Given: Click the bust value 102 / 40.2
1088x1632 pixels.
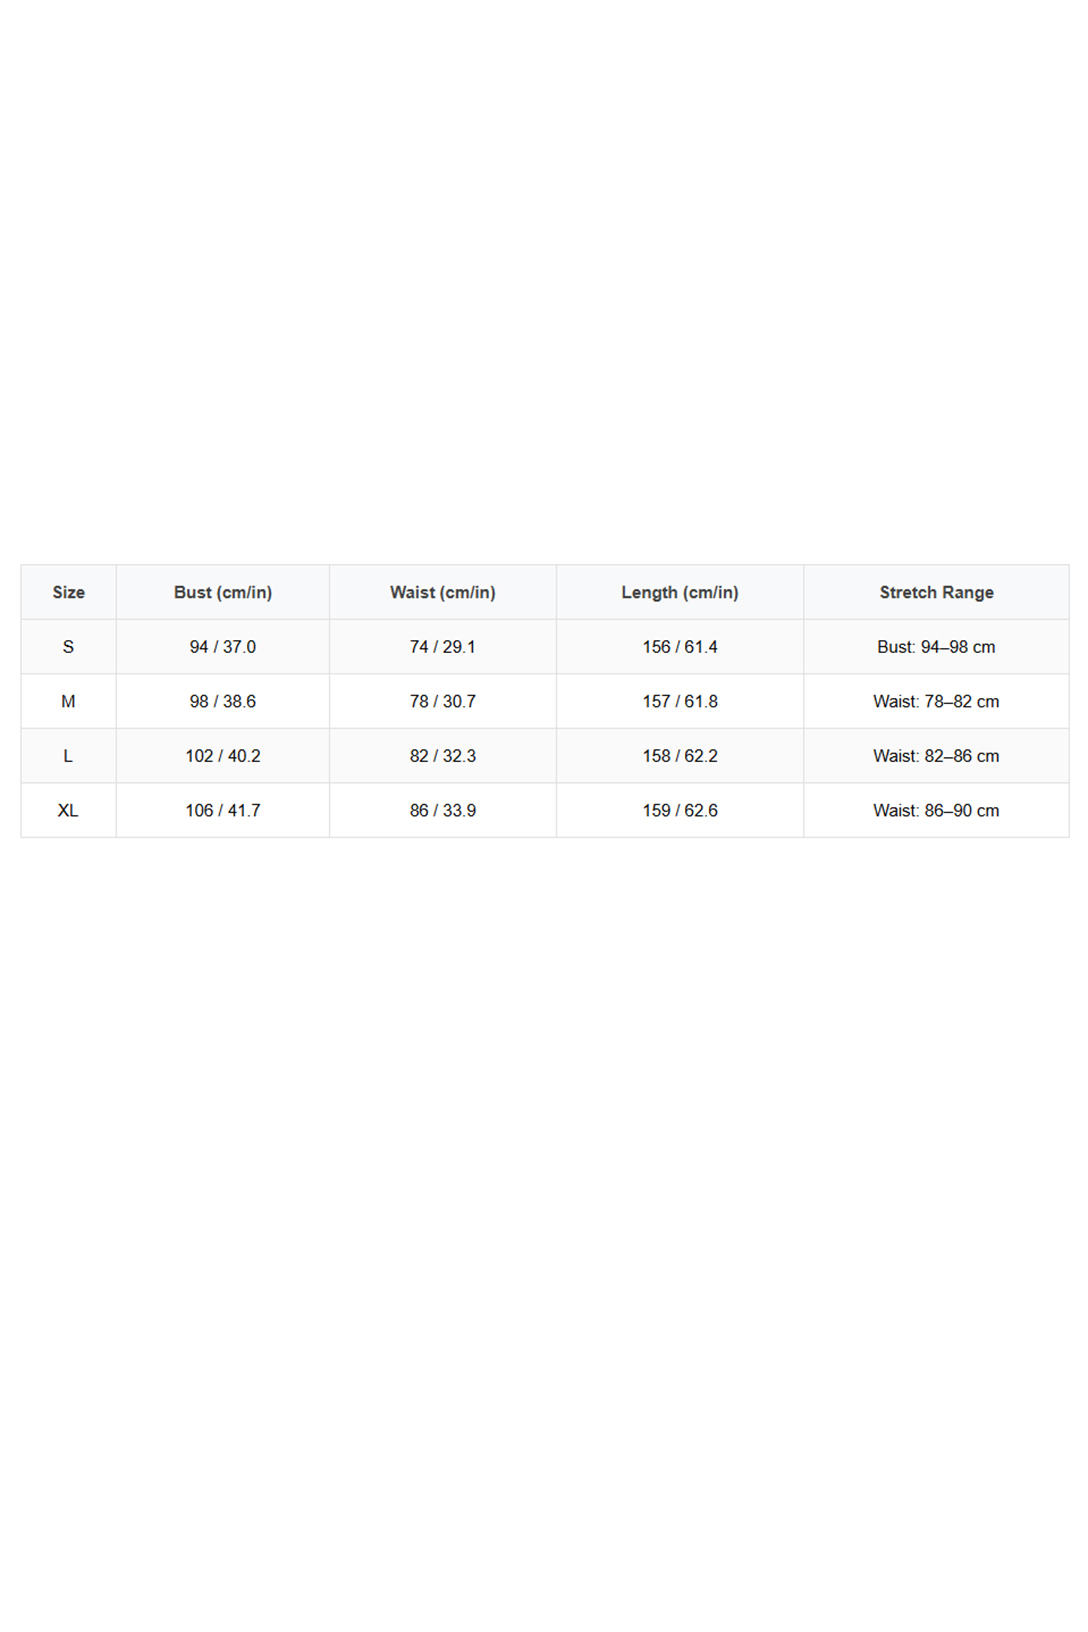Looking at the screenshot, I should coord(223,756).
